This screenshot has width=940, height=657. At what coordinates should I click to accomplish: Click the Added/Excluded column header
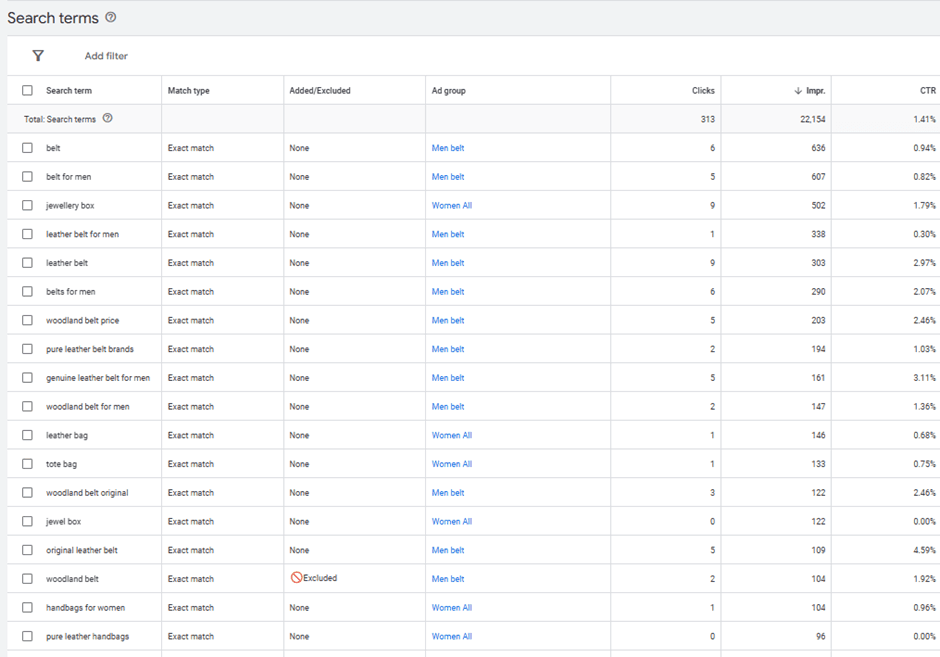click(x=320, y=91)
